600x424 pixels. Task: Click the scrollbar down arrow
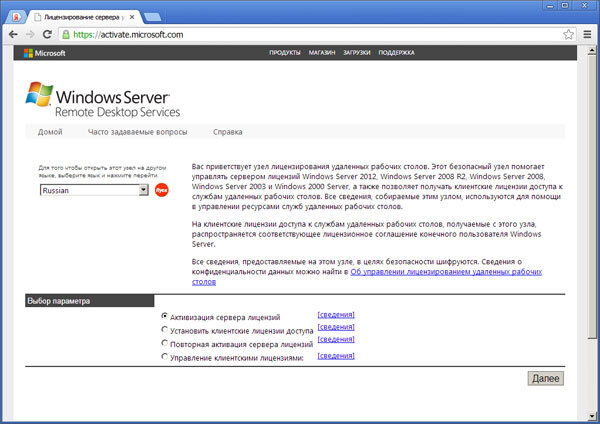coord(592,416)
